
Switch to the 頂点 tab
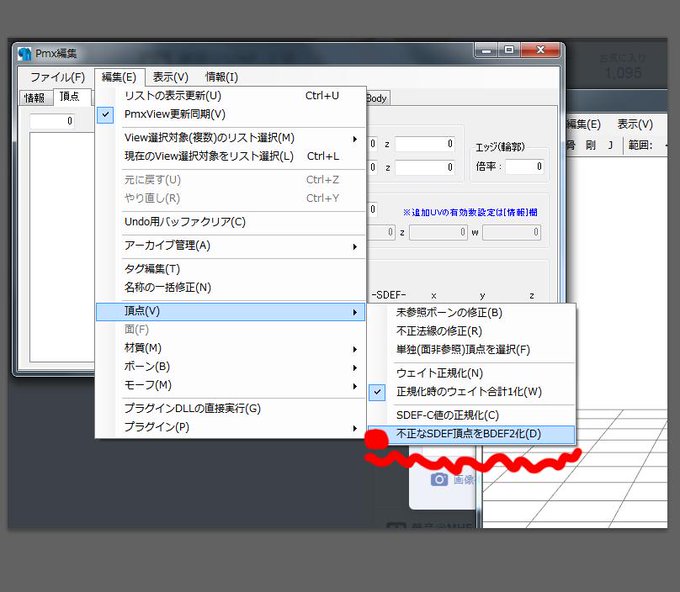pos(70,96)
